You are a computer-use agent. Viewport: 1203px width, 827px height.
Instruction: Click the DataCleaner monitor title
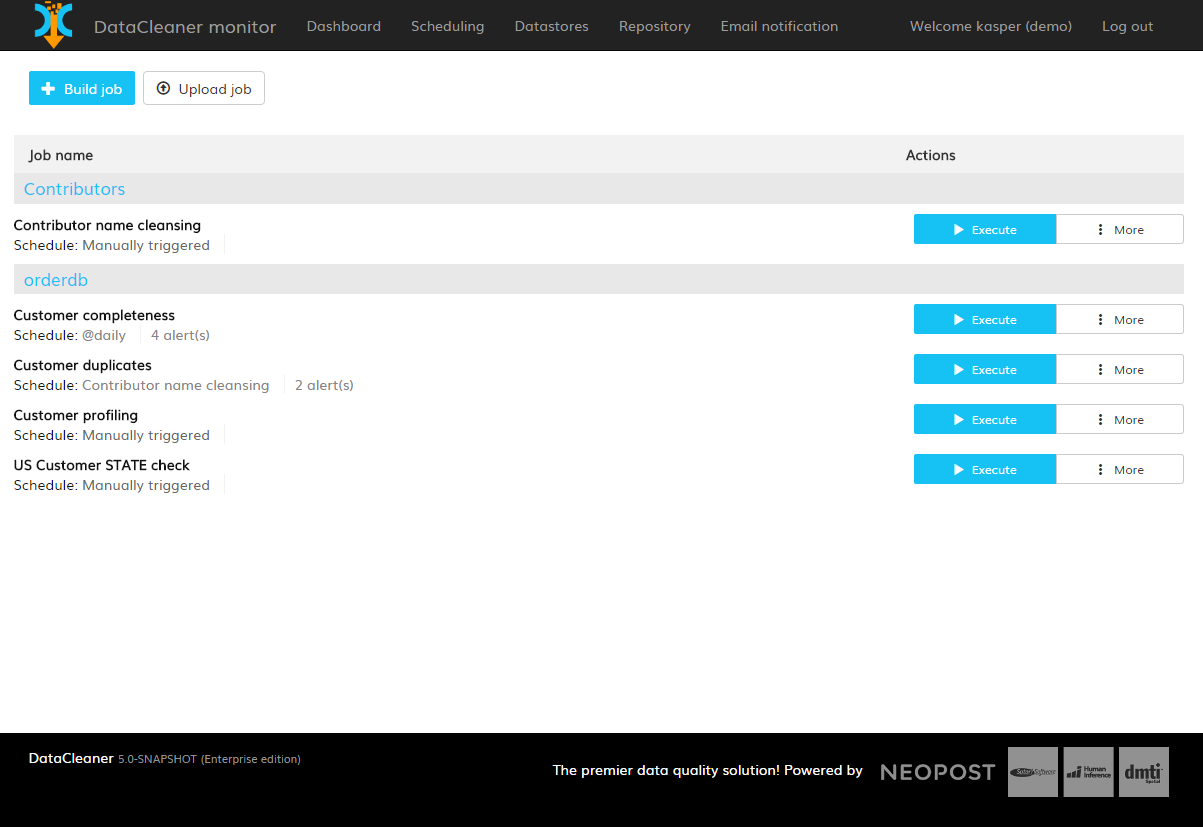click(185, 27)
